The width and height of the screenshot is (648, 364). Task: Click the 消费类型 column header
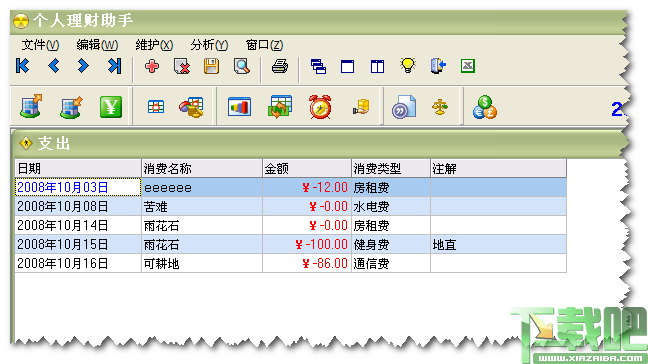(x=391, y=168)
